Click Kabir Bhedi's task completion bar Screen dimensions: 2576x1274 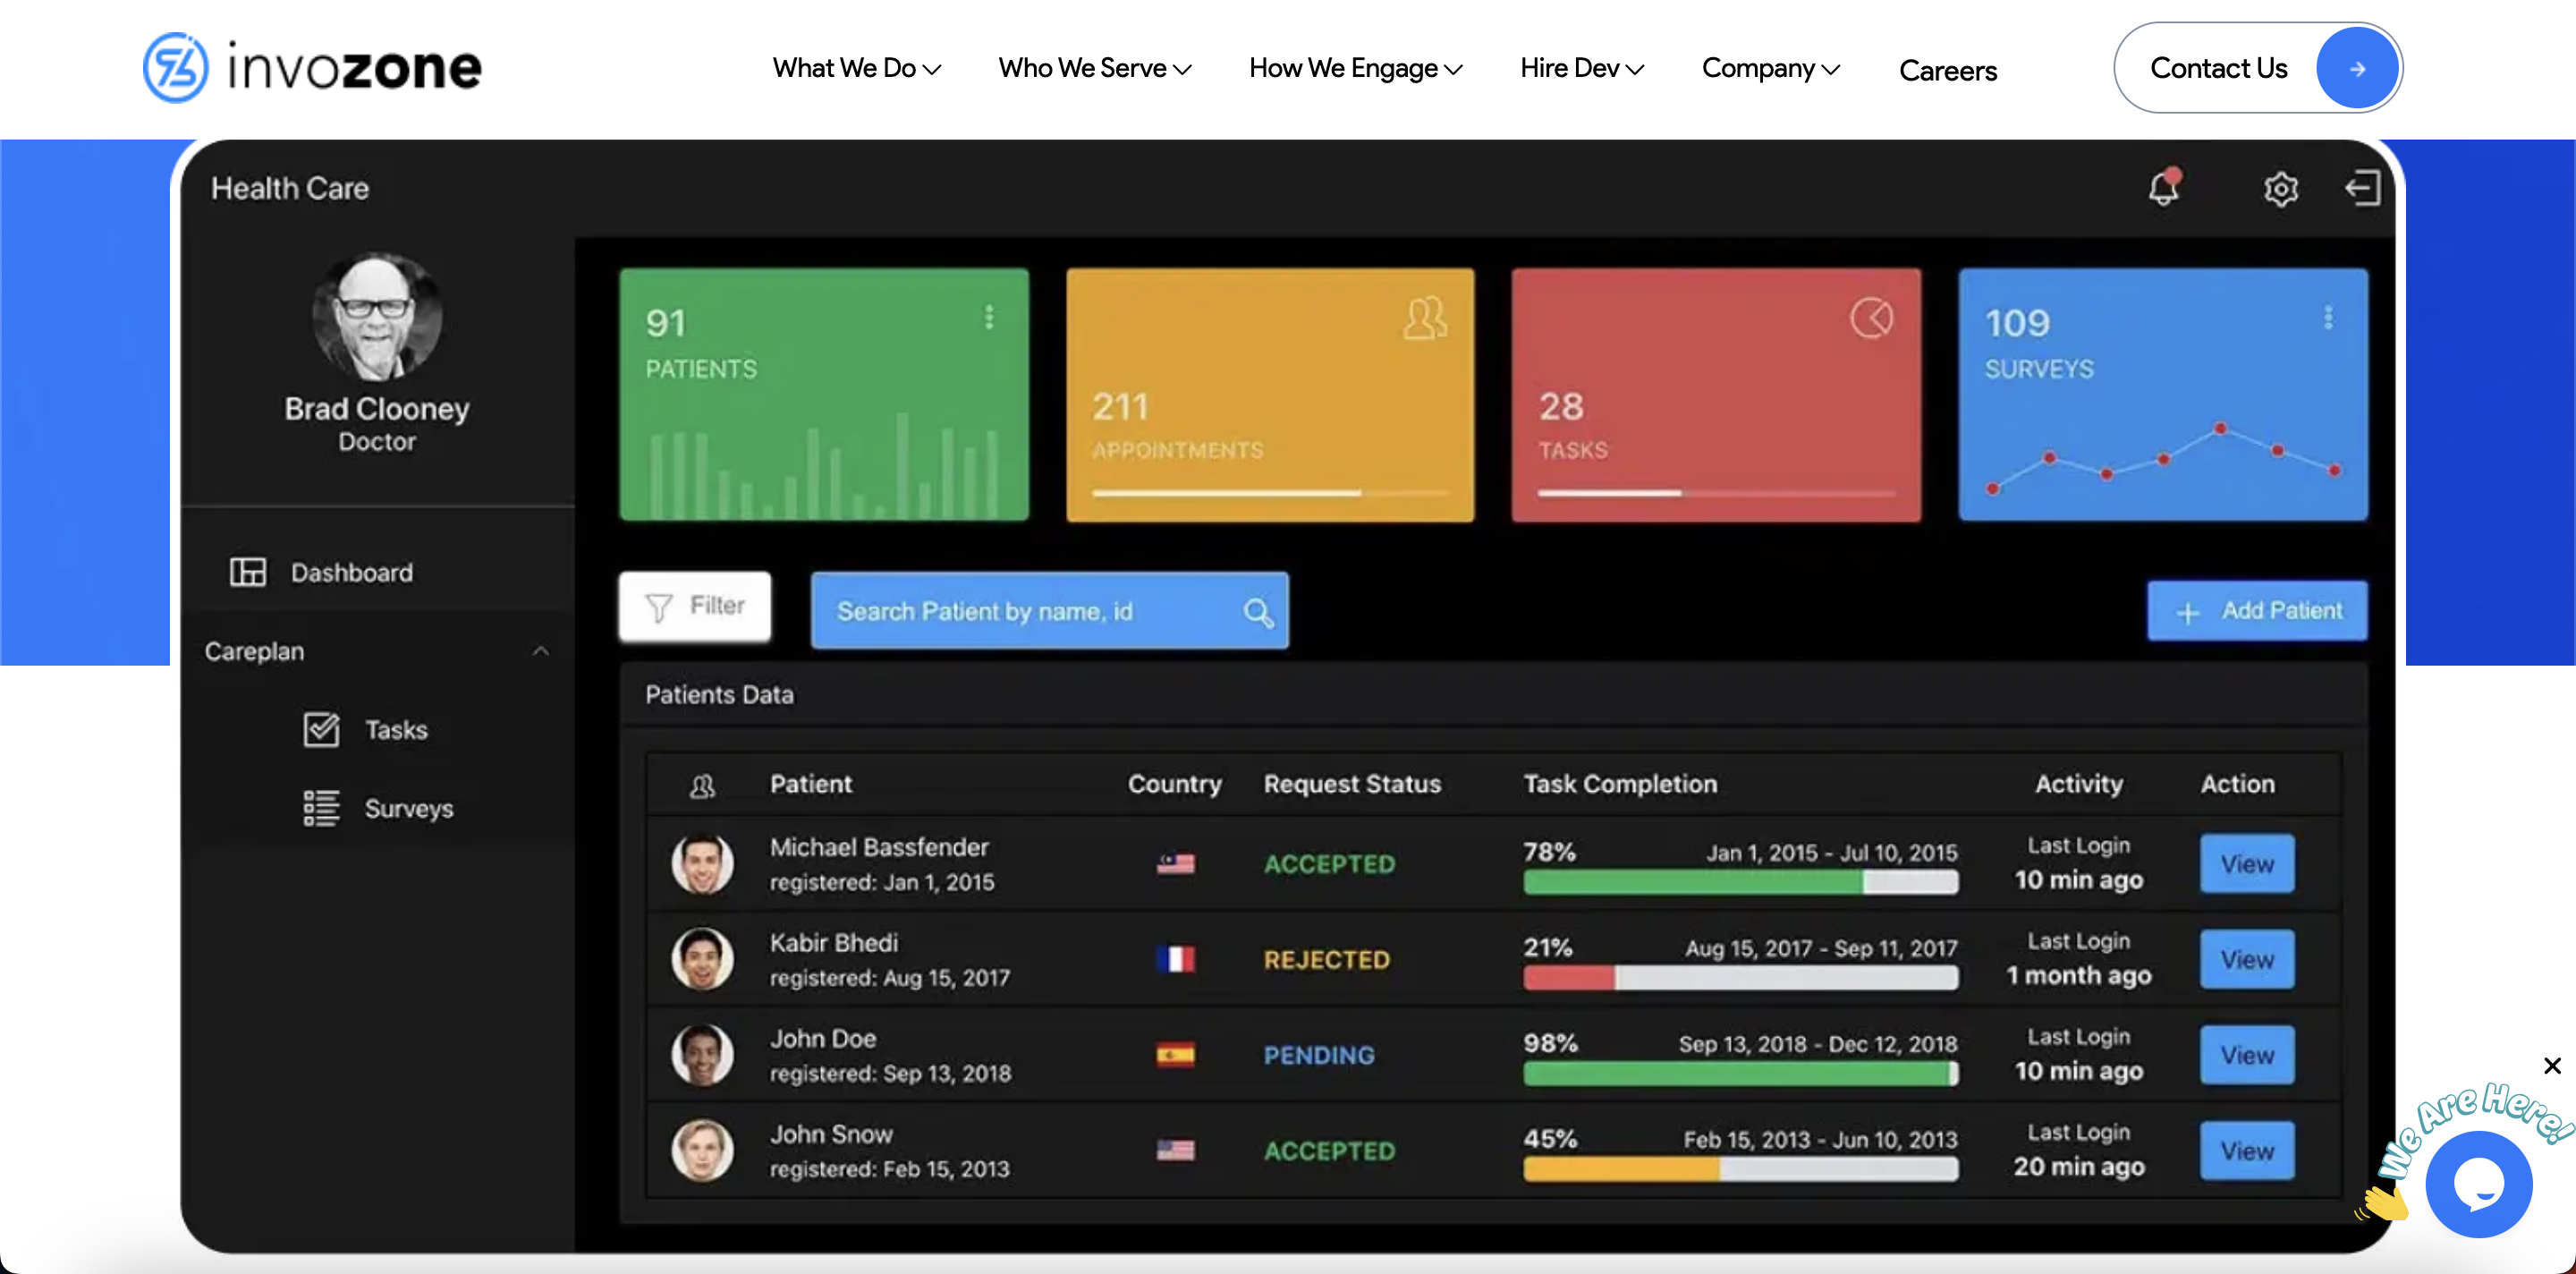click(x=1740, y=978)
